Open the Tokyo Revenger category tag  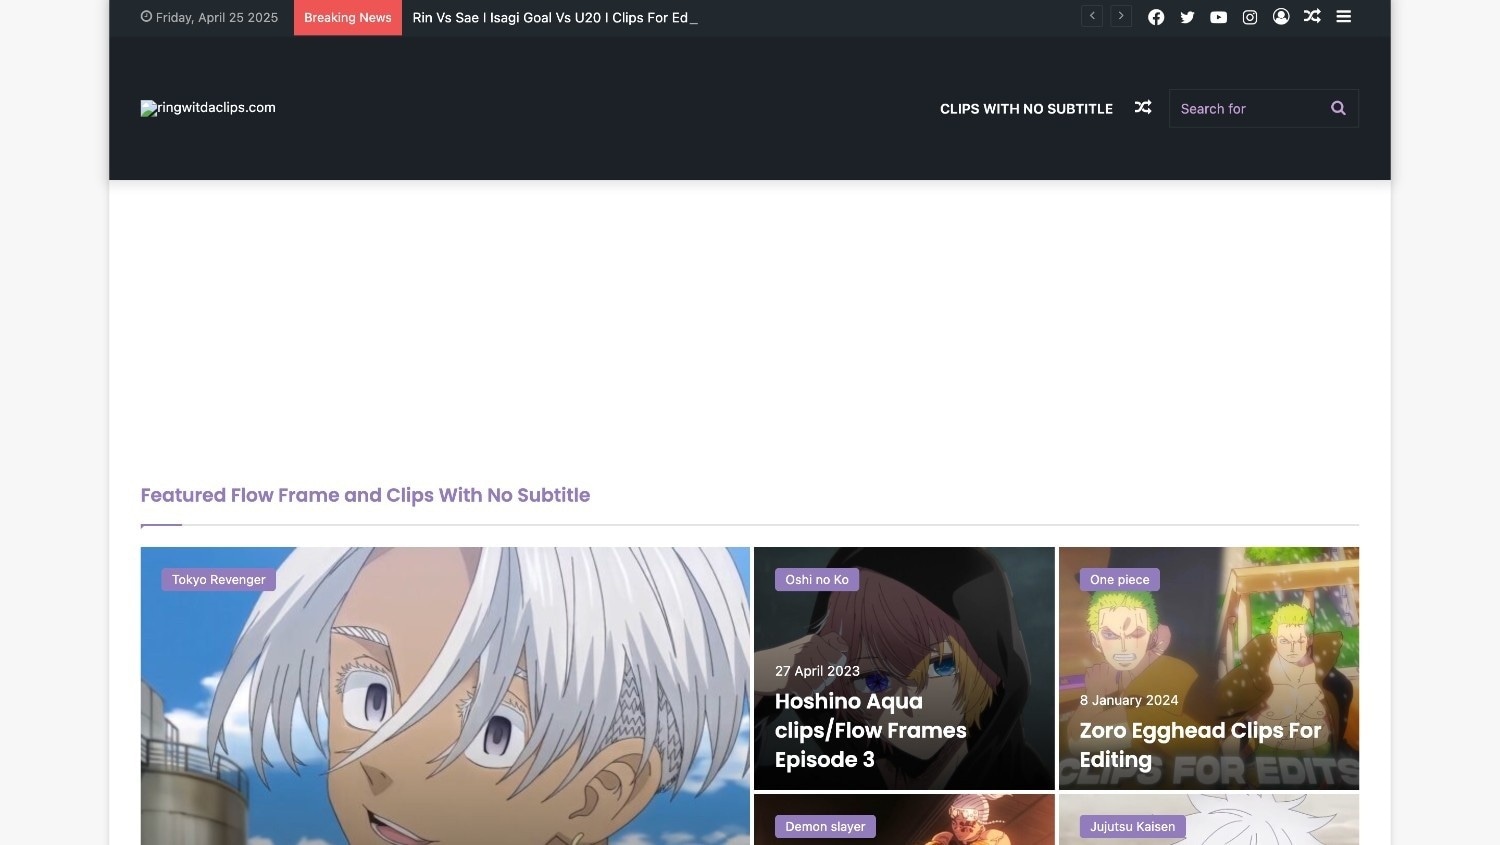pos(219,580)
